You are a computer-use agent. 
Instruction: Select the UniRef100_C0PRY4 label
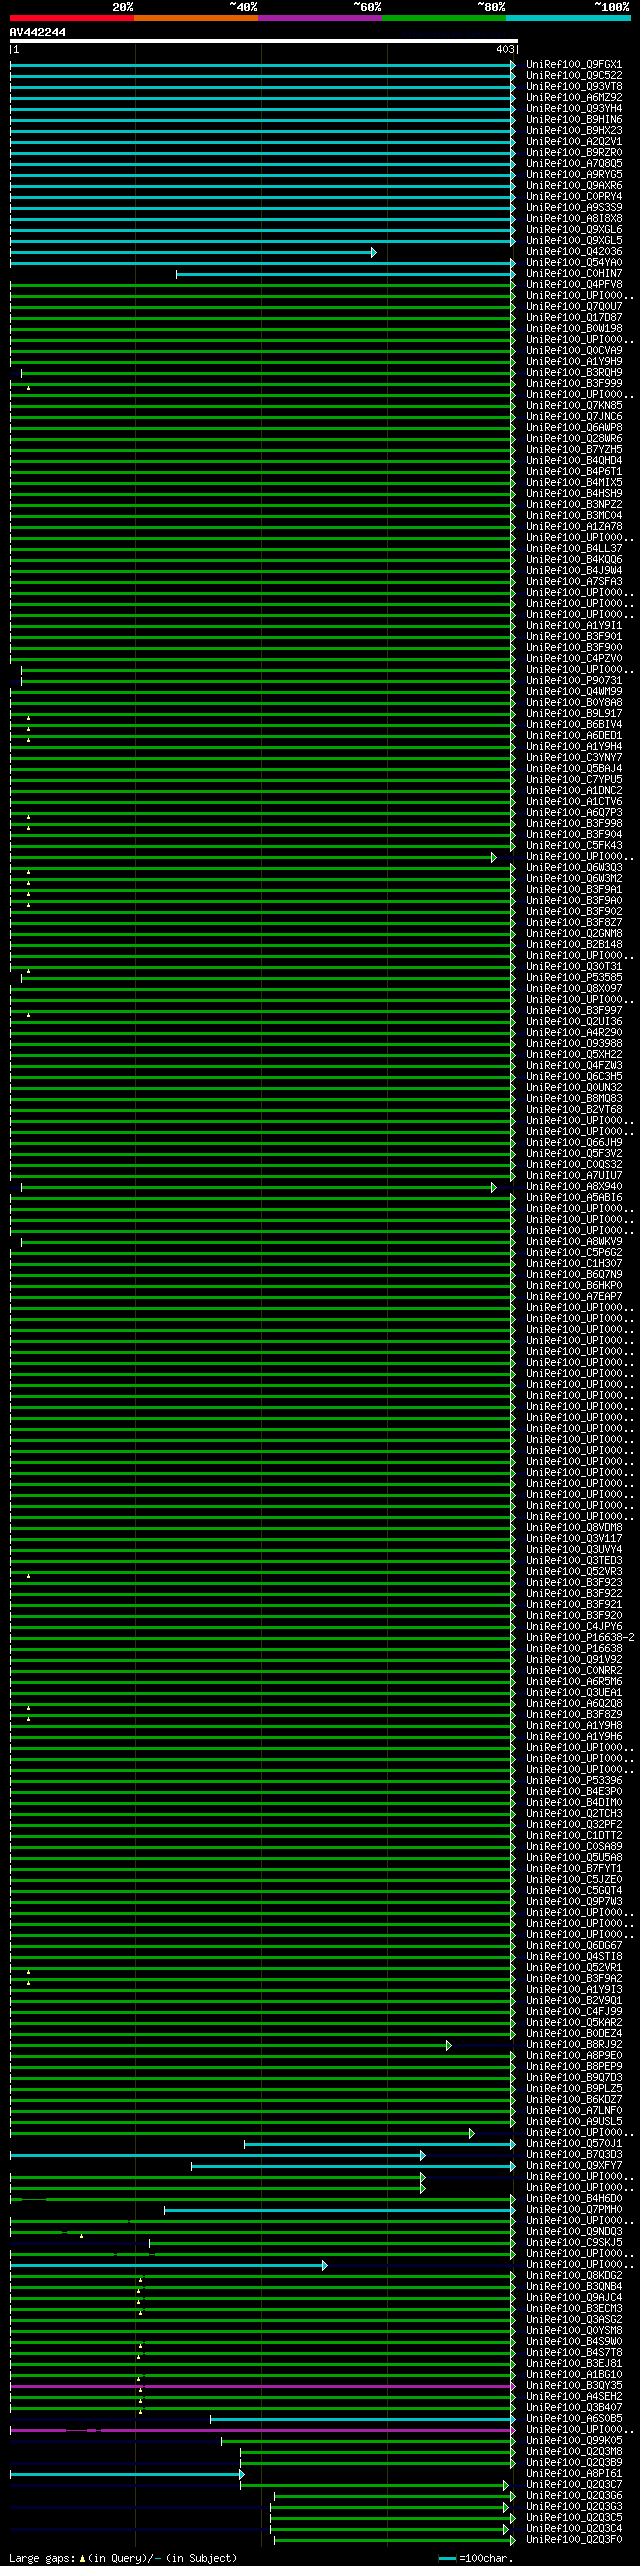[574, 197]
